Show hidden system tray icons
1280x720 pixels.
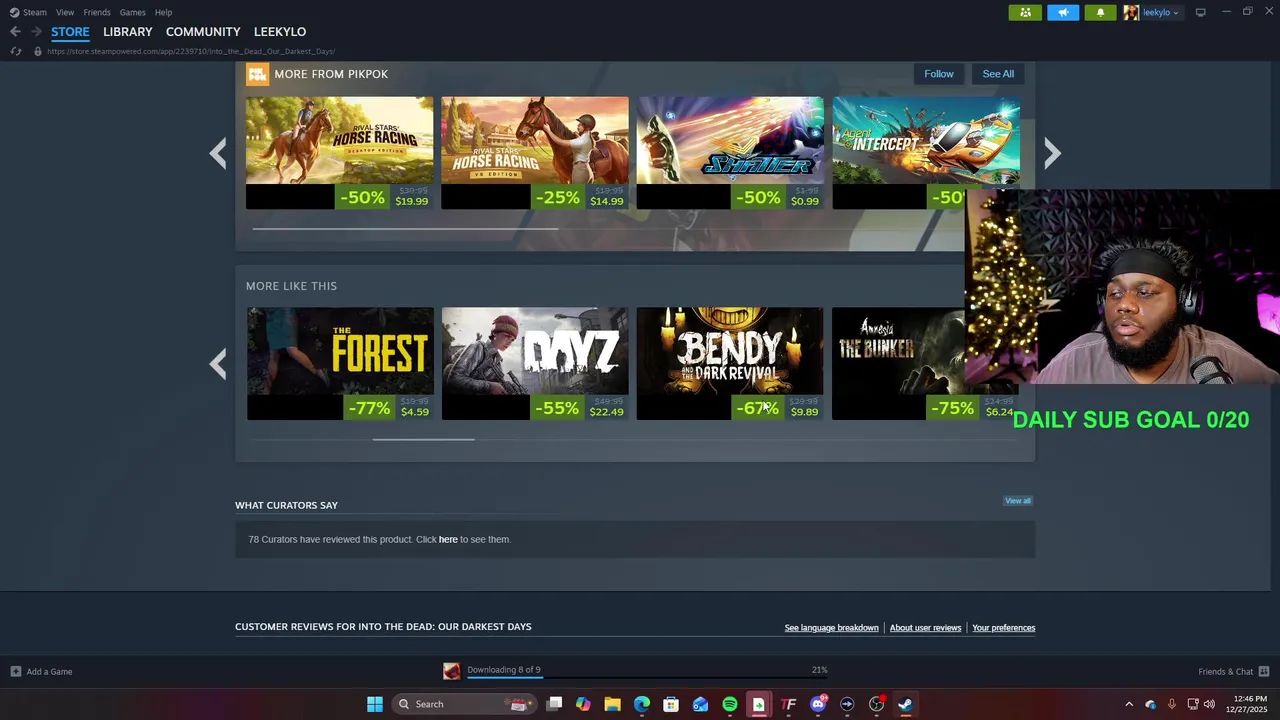point(1129,704)
